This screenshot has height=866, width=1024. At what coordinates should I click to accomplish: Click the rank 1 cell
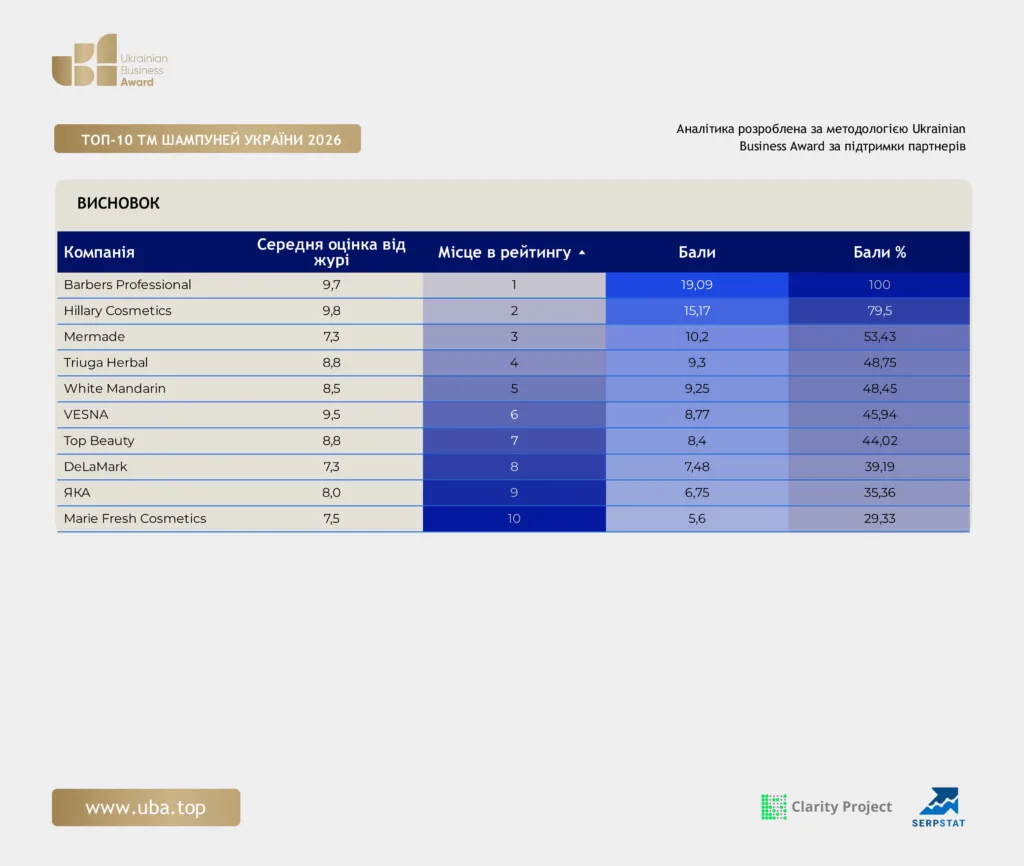click(514, 285)
